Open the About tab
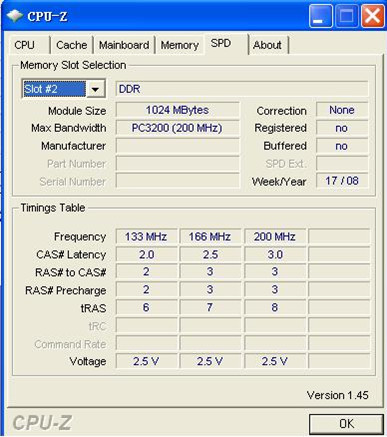The height and width of the screenshot is (437, 387). coord(267,45)
